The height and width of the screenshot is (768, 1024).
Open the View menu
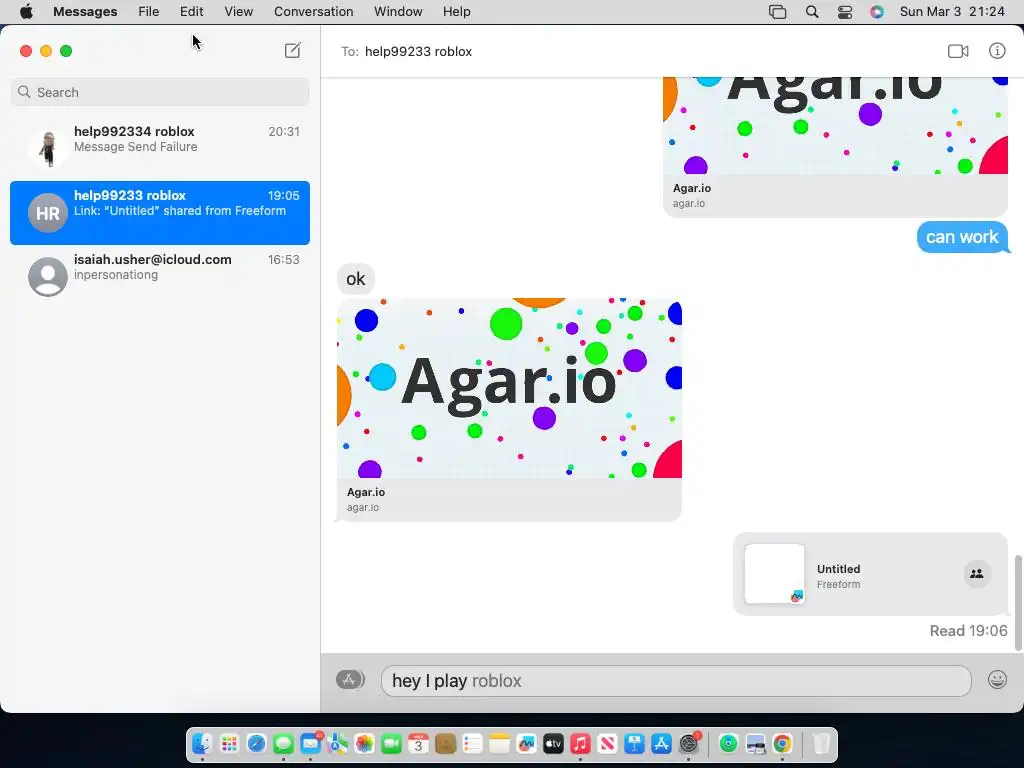[238, 12]
